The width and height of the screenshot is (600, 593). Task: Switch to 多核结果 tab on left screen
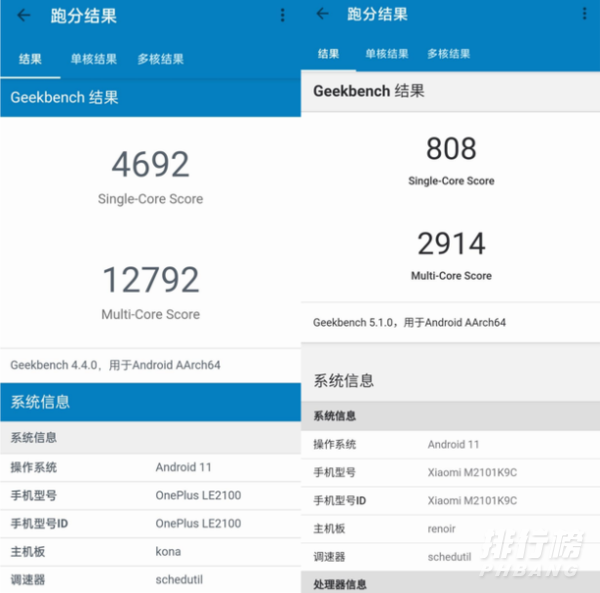[161, 59]
